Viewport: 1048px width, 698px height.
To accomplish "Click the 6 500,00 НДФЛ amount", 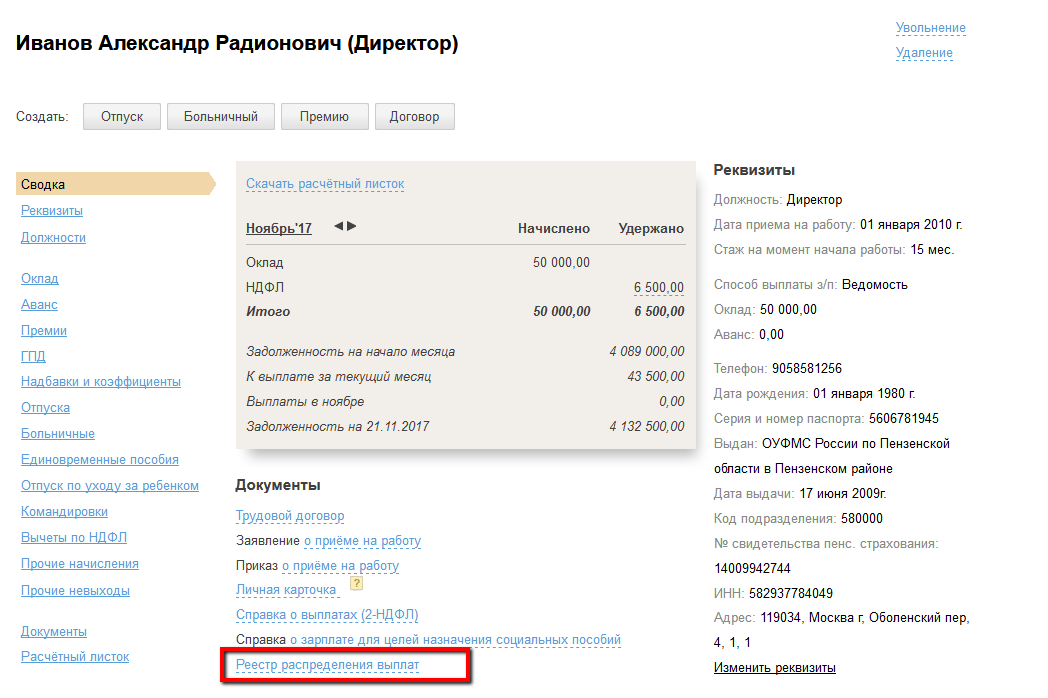I will coord(659,288).
